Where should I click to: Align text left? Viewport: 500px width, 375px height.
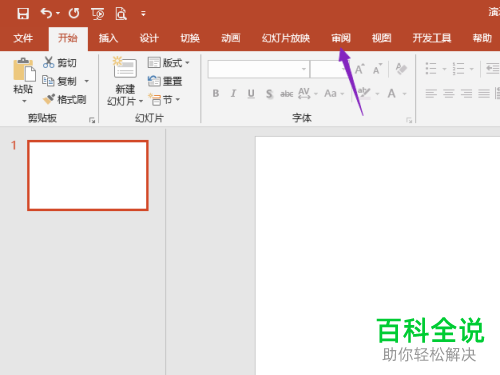tap(431, 94)
